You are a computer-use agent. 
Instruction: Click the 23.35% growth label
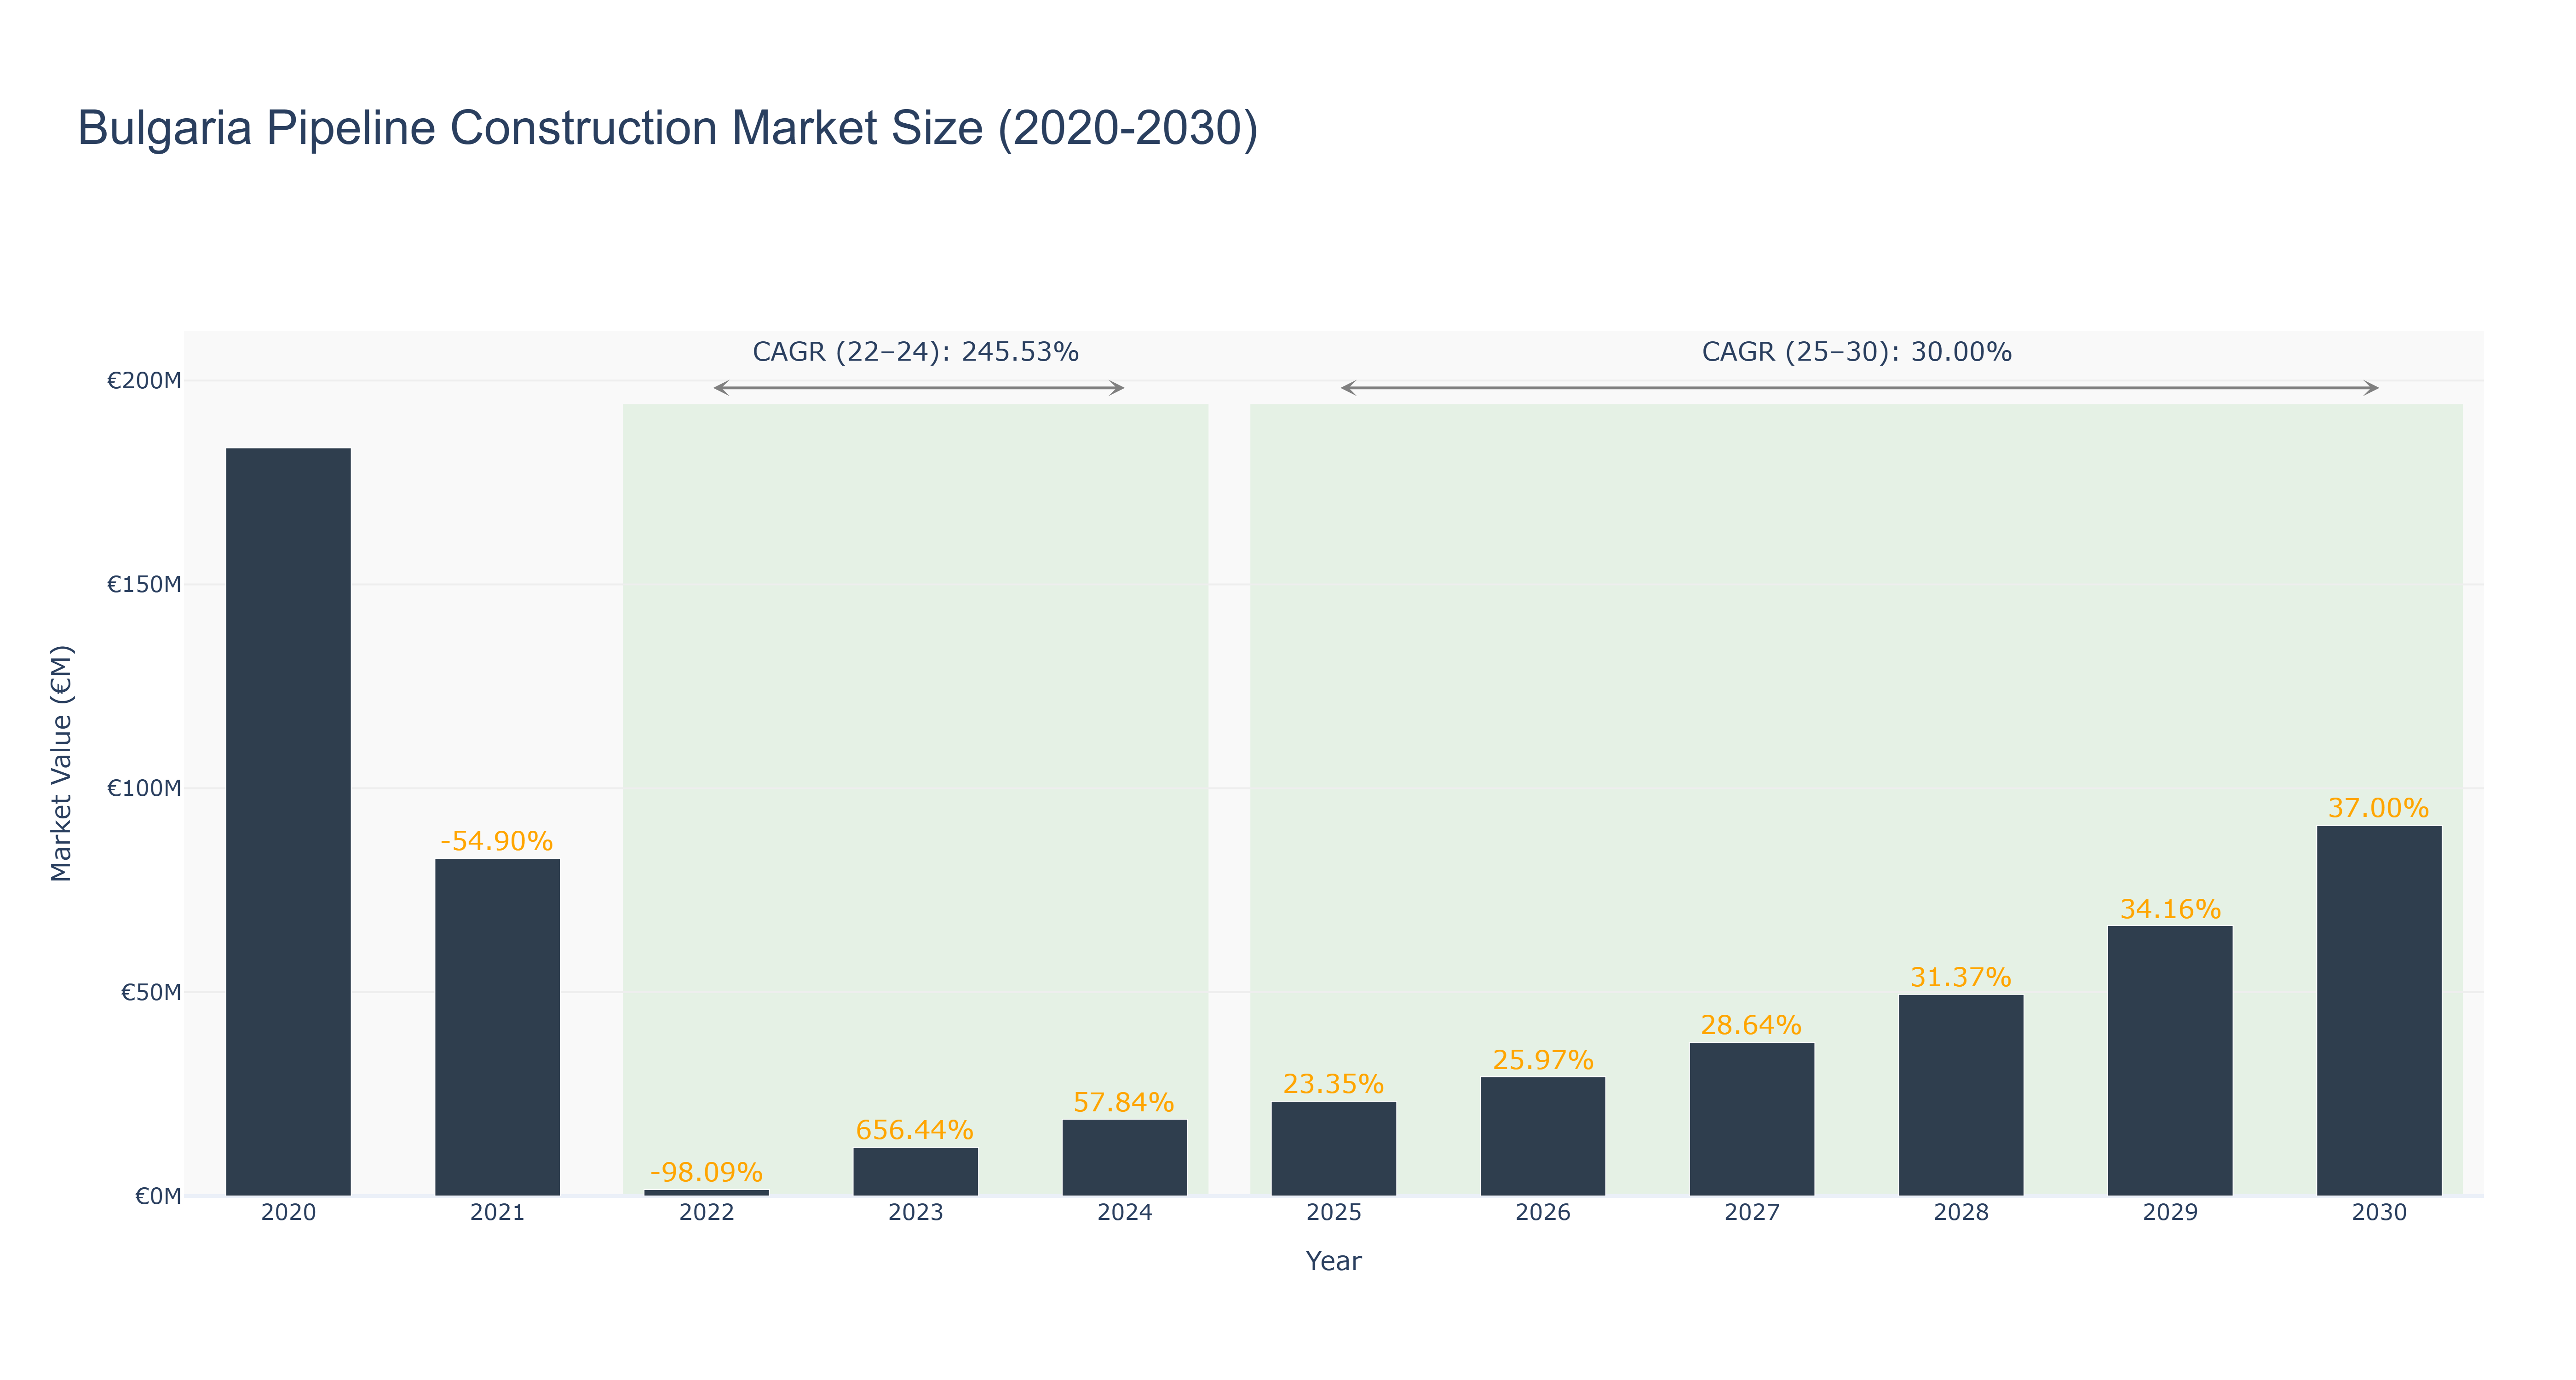coord(1333,1084)
